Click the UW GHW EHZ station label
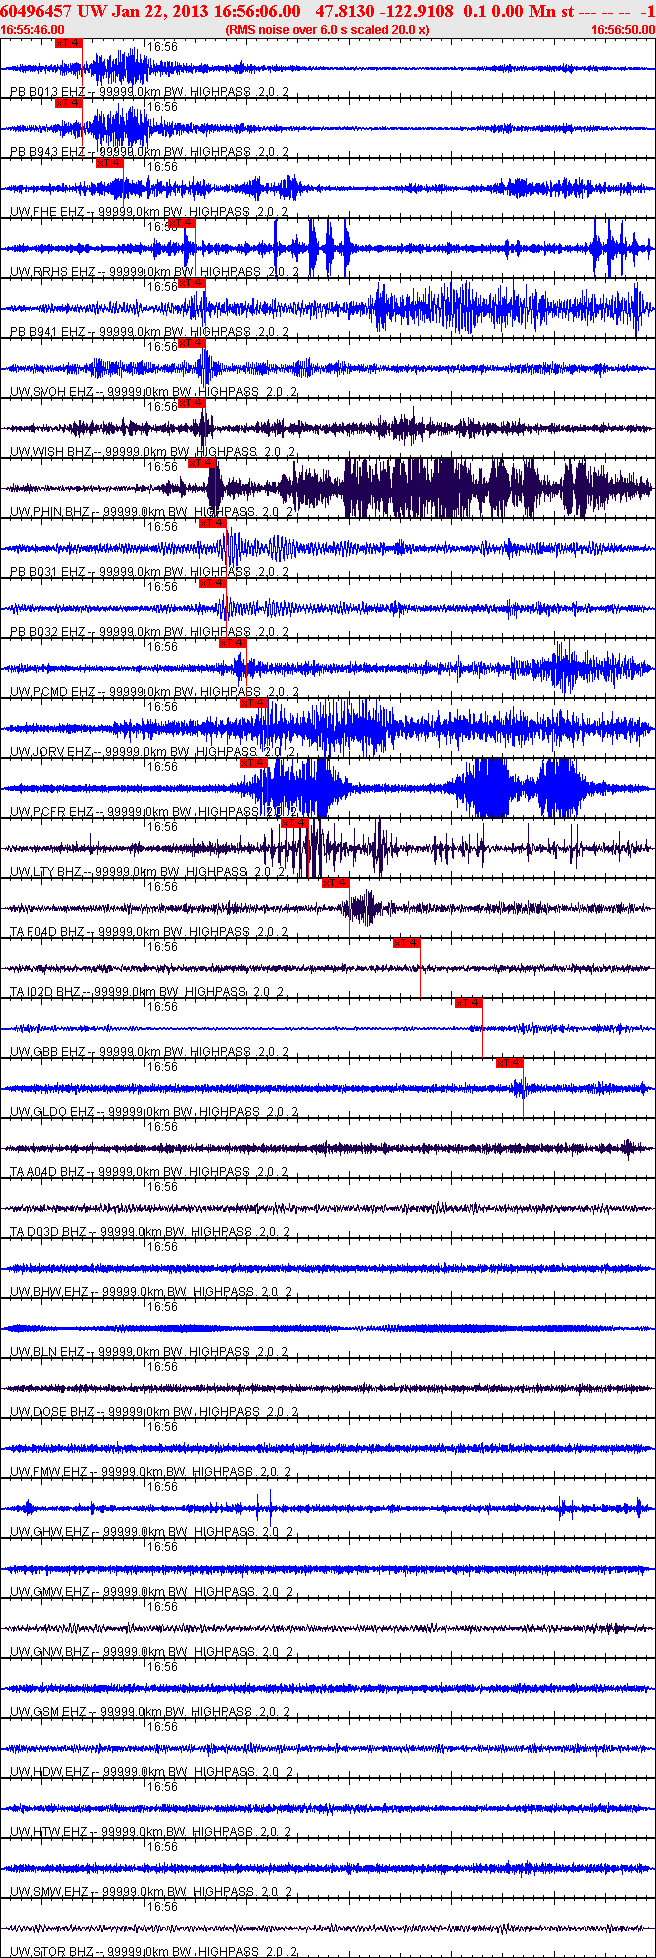Image resolution: width=656 pixels, height=1958 pixels. (x=49, y=1532)
